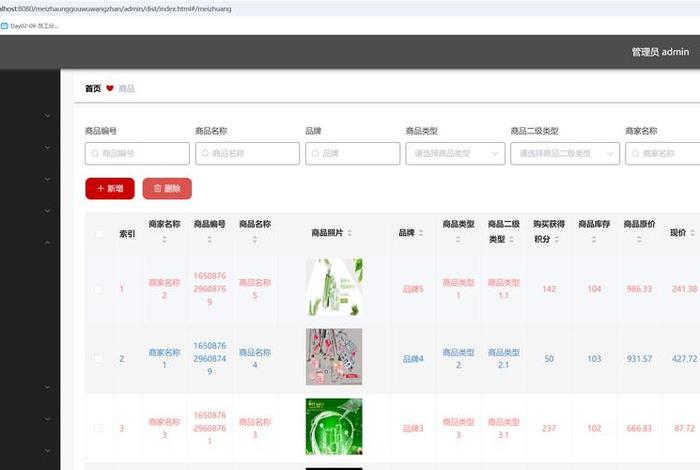Sort table by 商家名称 column
Image resolution: width=700 pixels, height=470 pixels.
164,240
